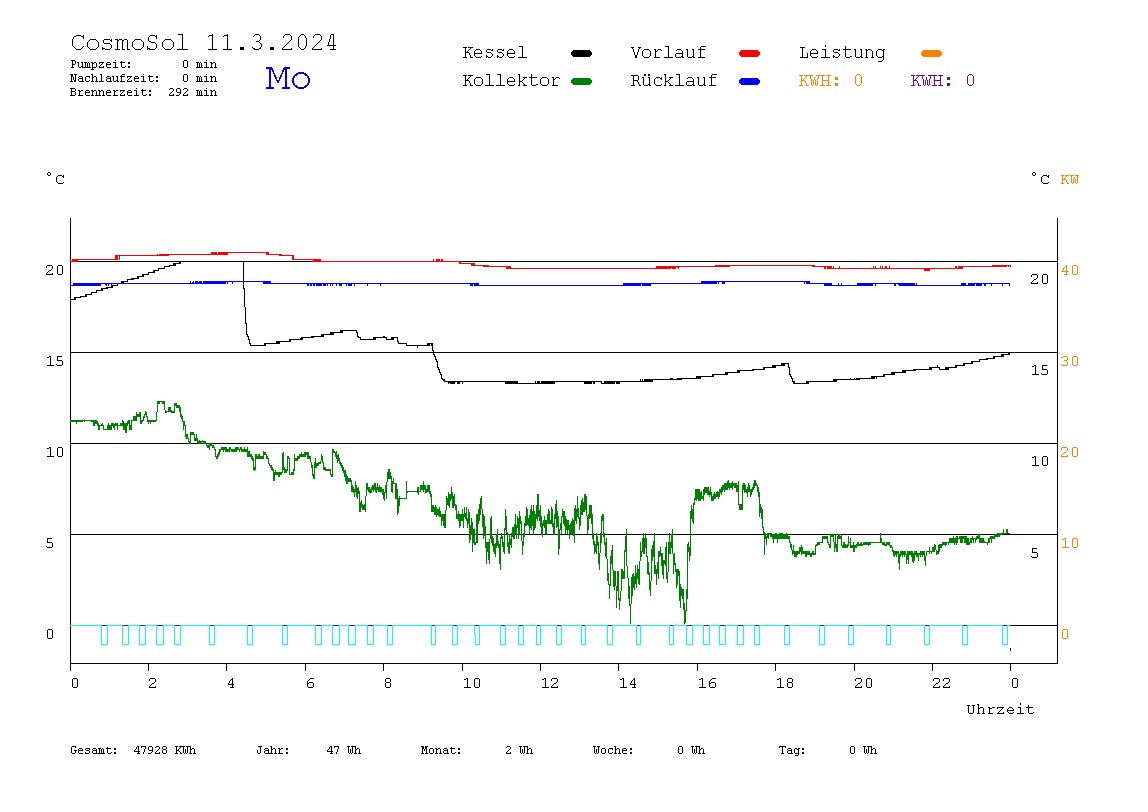Click the orange 20 KW axis value
This screenshot has width=1148, height=812.
pyautogui.click(x=1070, y=452)
